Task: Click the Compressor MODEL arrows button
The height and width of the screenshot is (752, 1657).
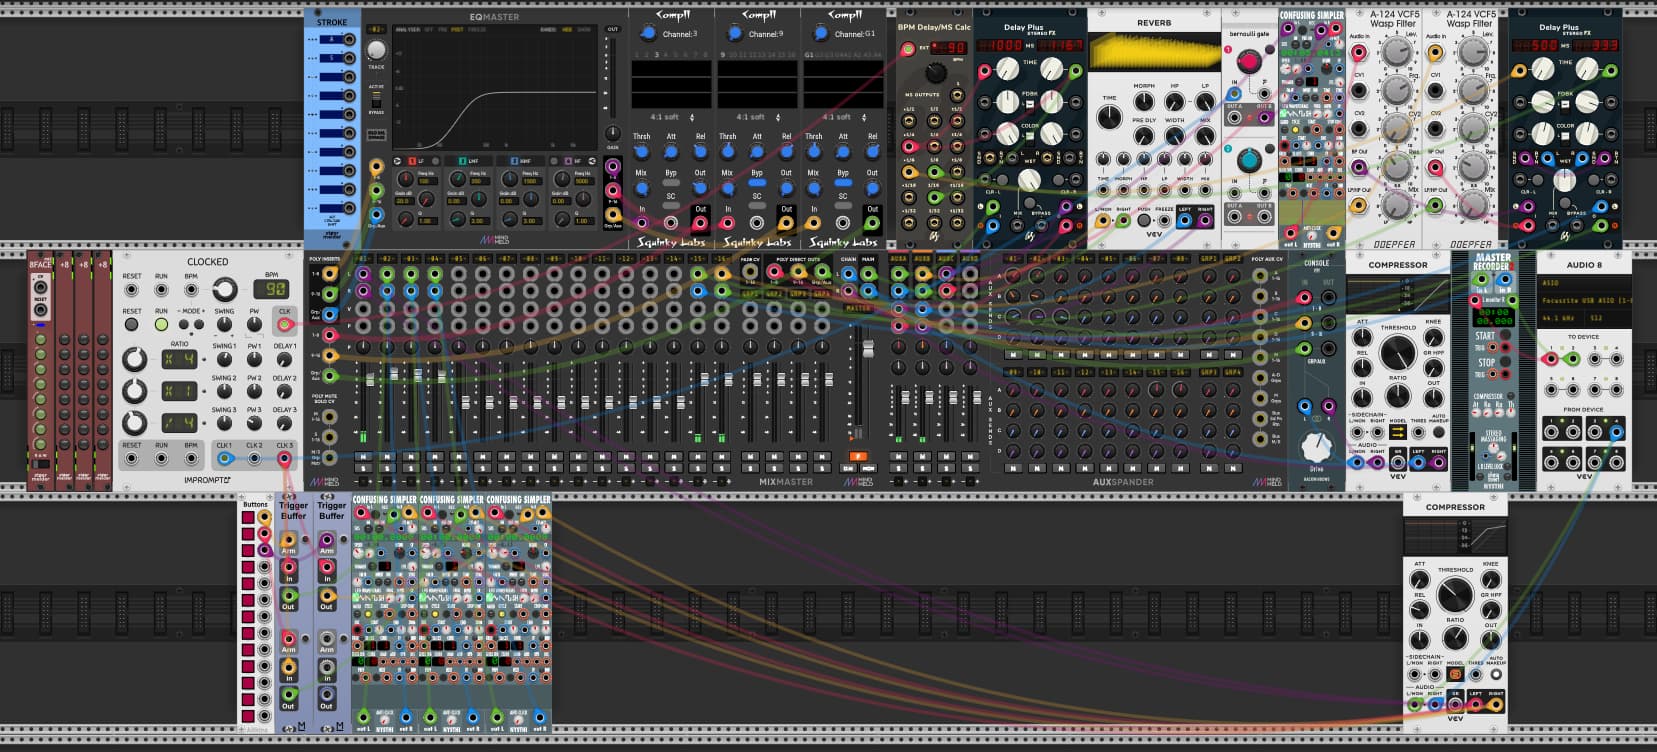Action: click(x=1398, y=432)
